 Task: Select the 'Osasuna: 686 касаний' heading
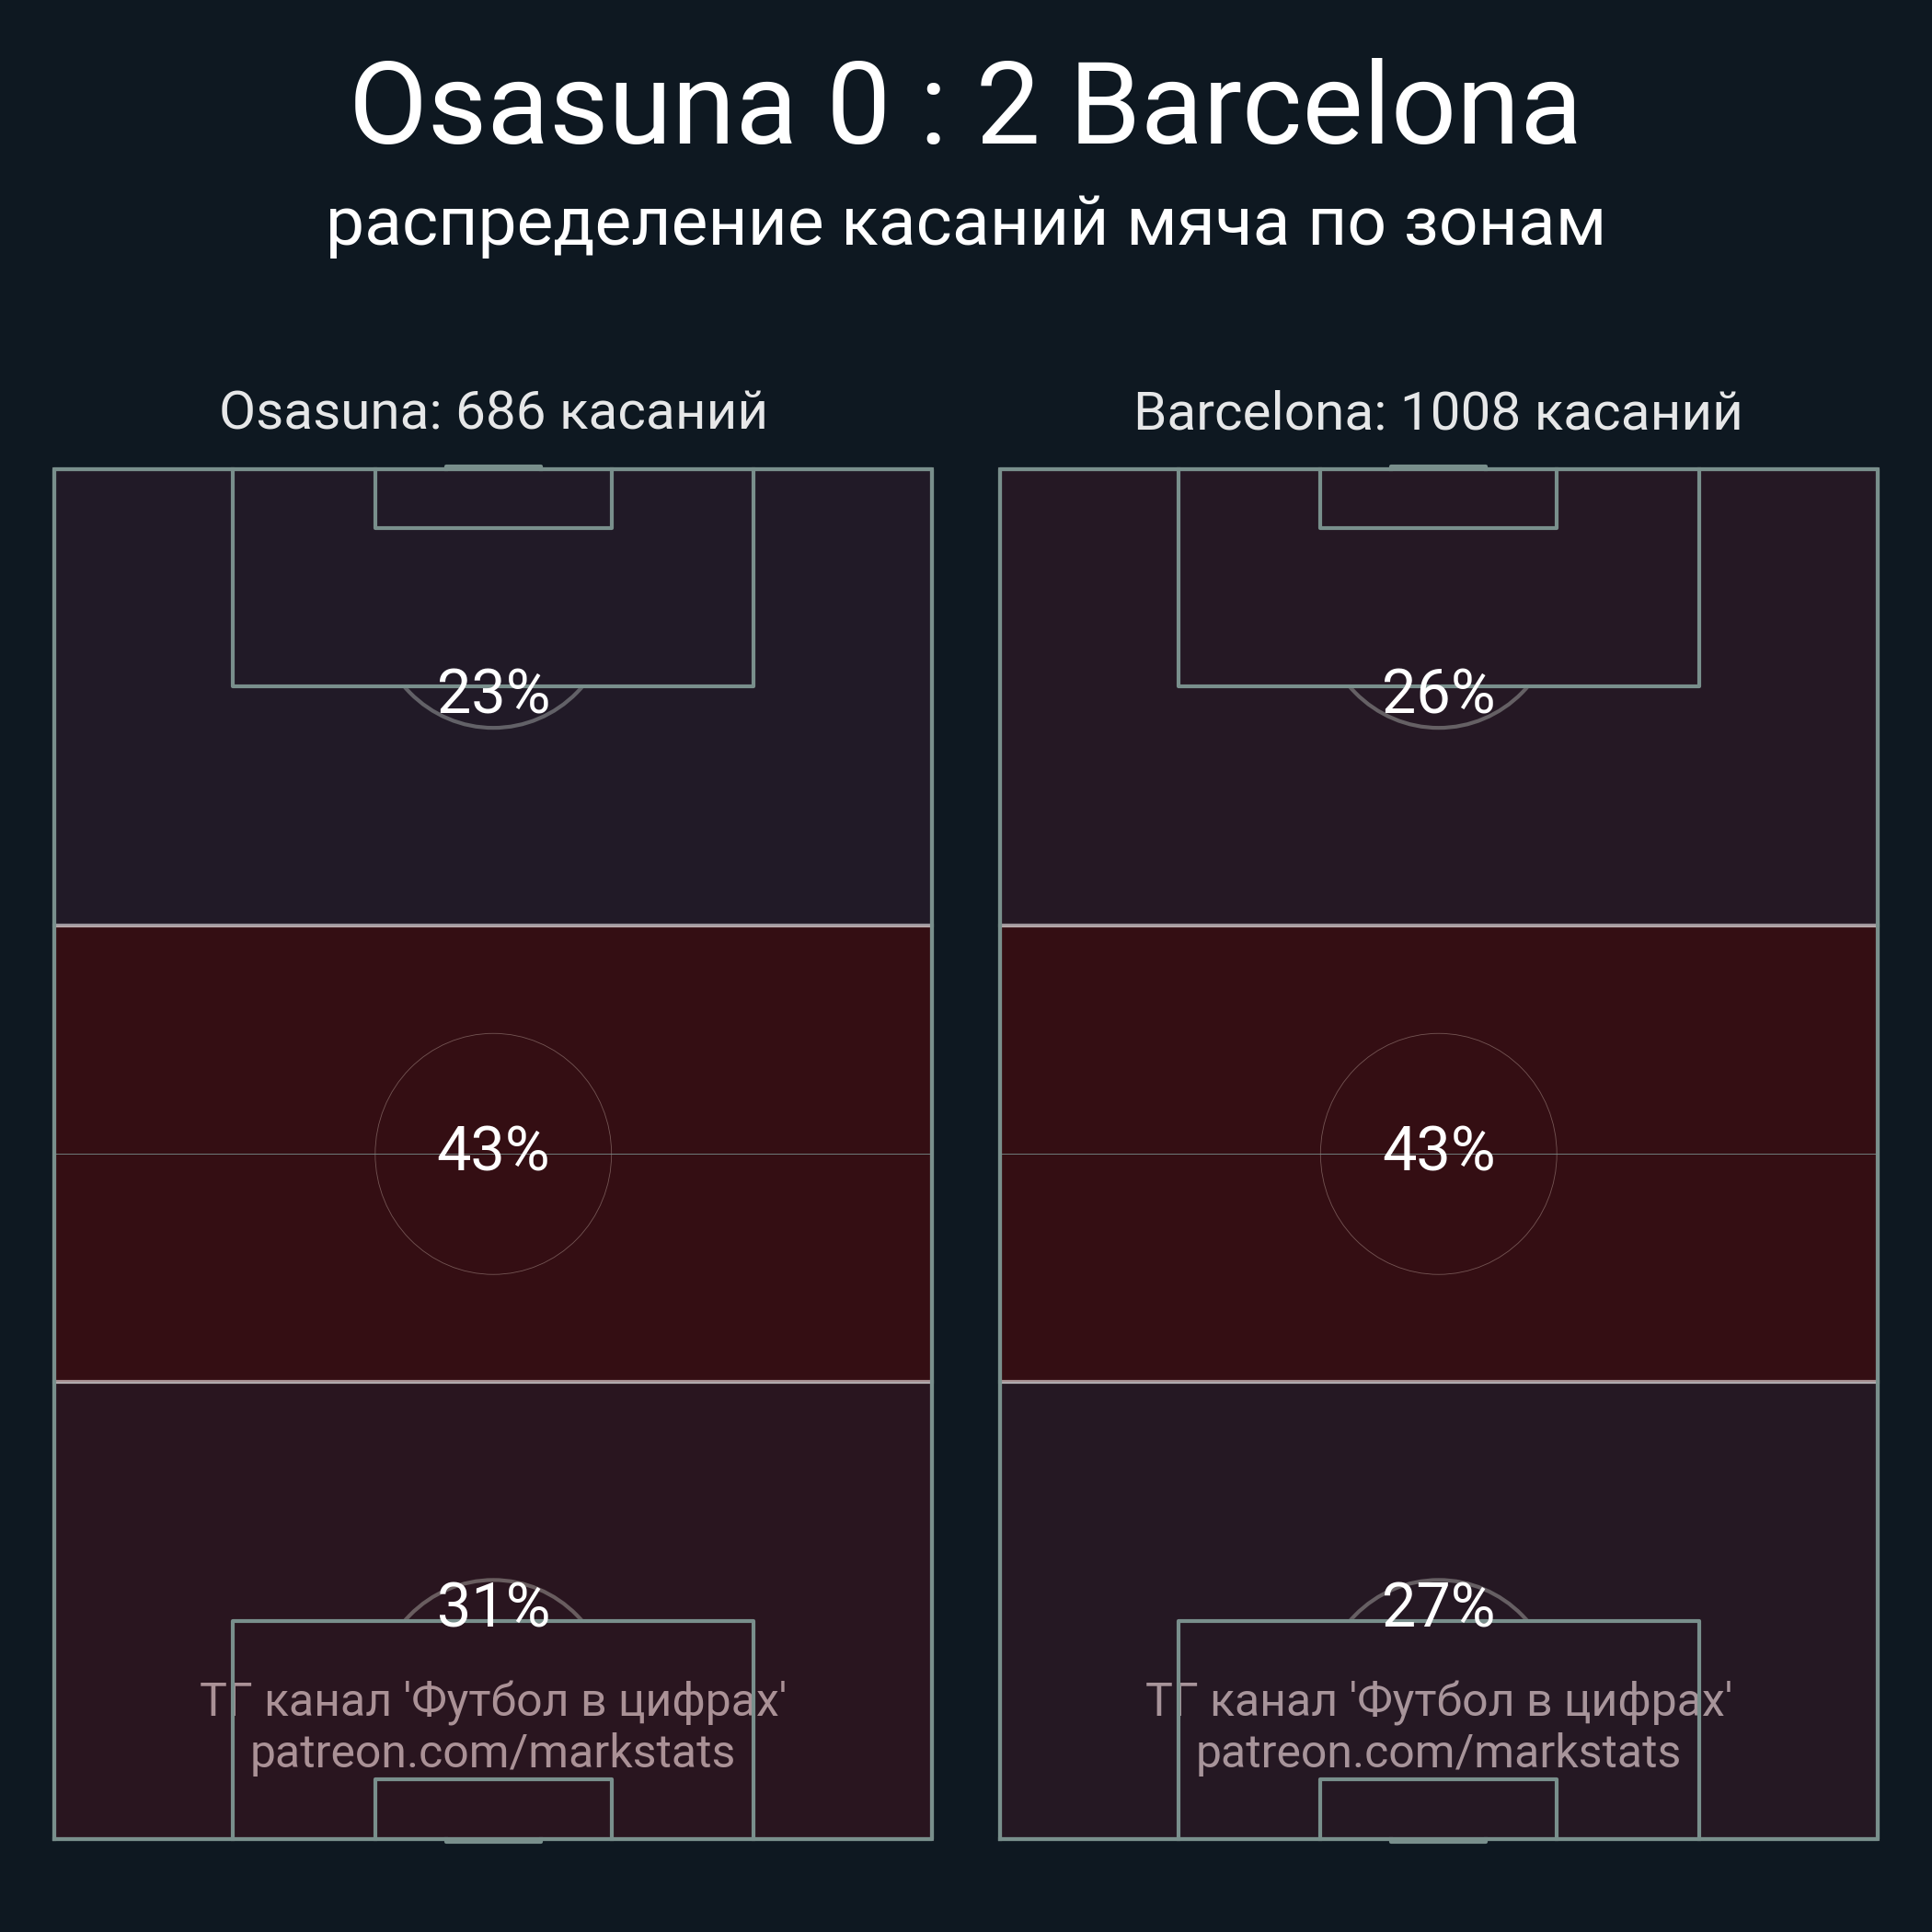493,411
